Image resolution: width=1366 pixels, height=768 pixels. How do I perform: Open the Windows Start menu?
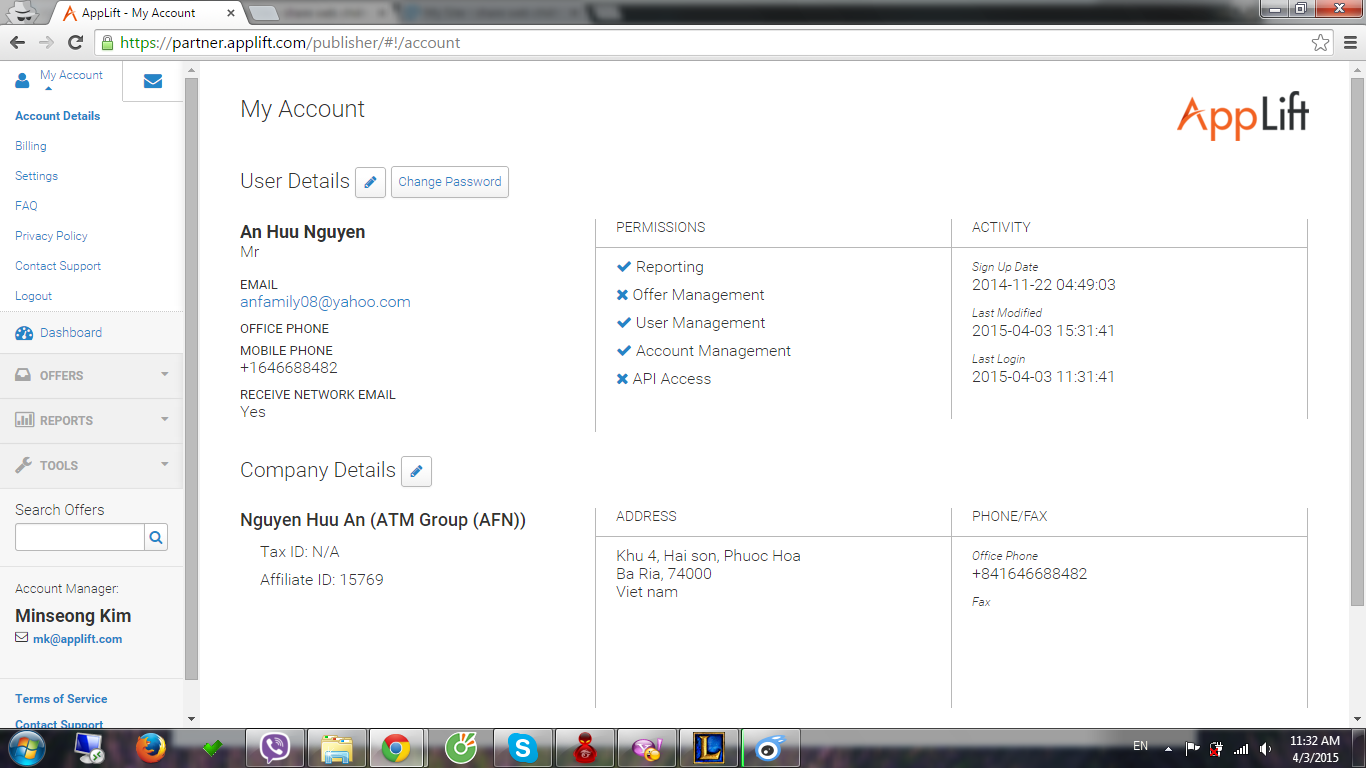tap(25, 748)
